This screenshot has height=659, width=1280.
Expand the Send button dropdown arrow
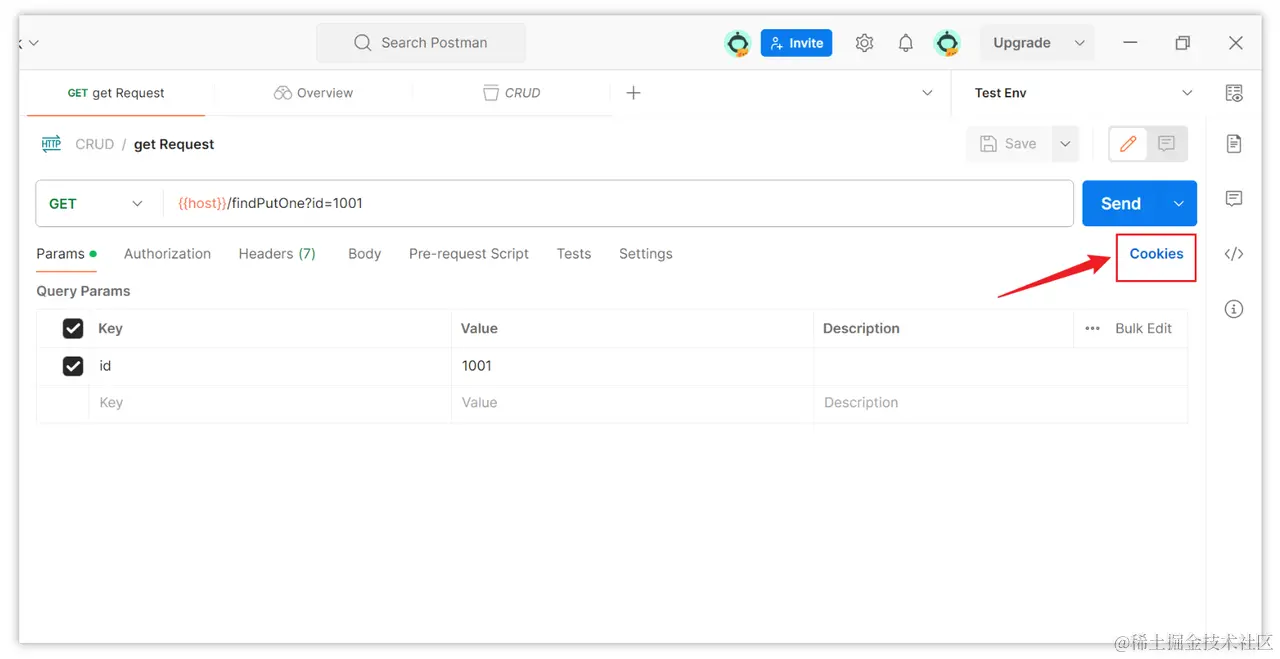(1178, 204)
